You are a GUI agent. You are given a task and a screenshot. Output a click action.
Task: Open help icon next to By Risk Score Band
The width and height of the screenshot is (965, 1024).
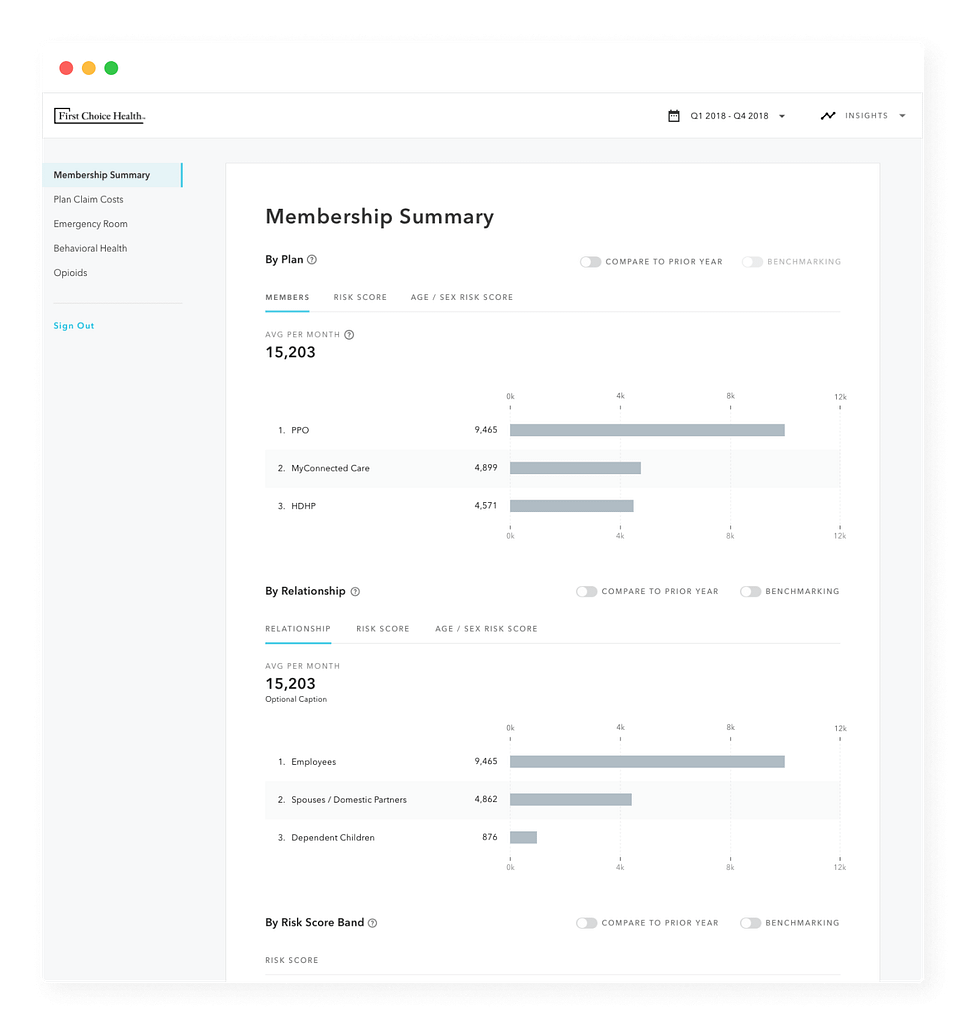point(372,923)
